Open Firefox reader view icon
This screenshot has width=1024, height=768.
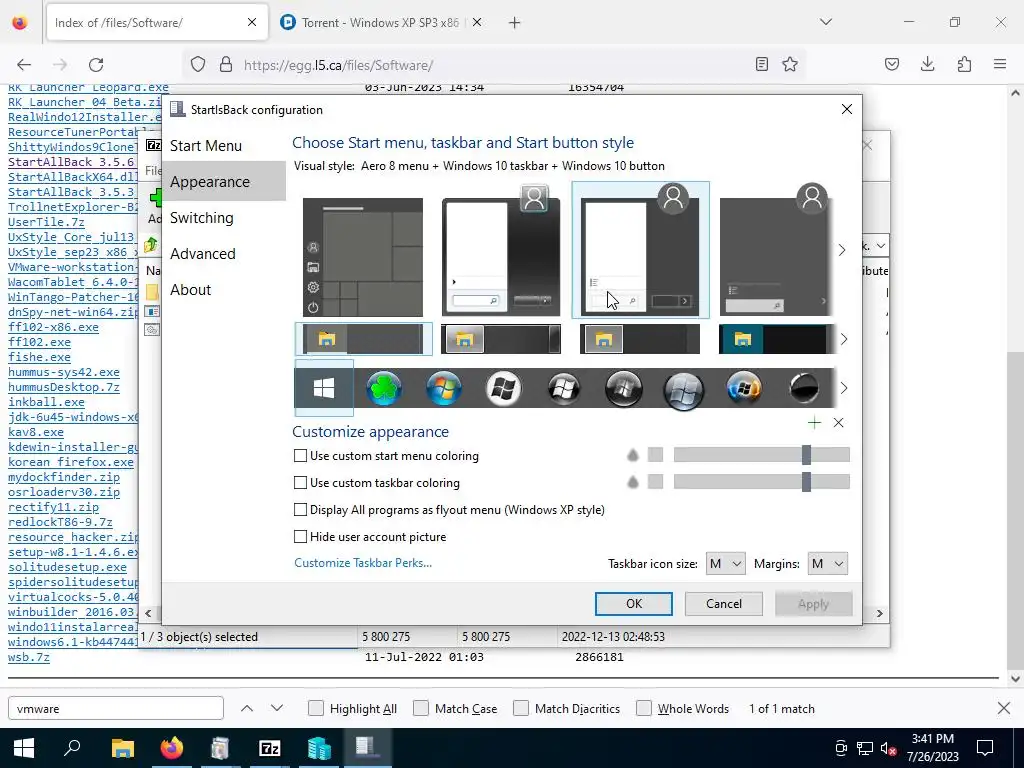[761, 64]
